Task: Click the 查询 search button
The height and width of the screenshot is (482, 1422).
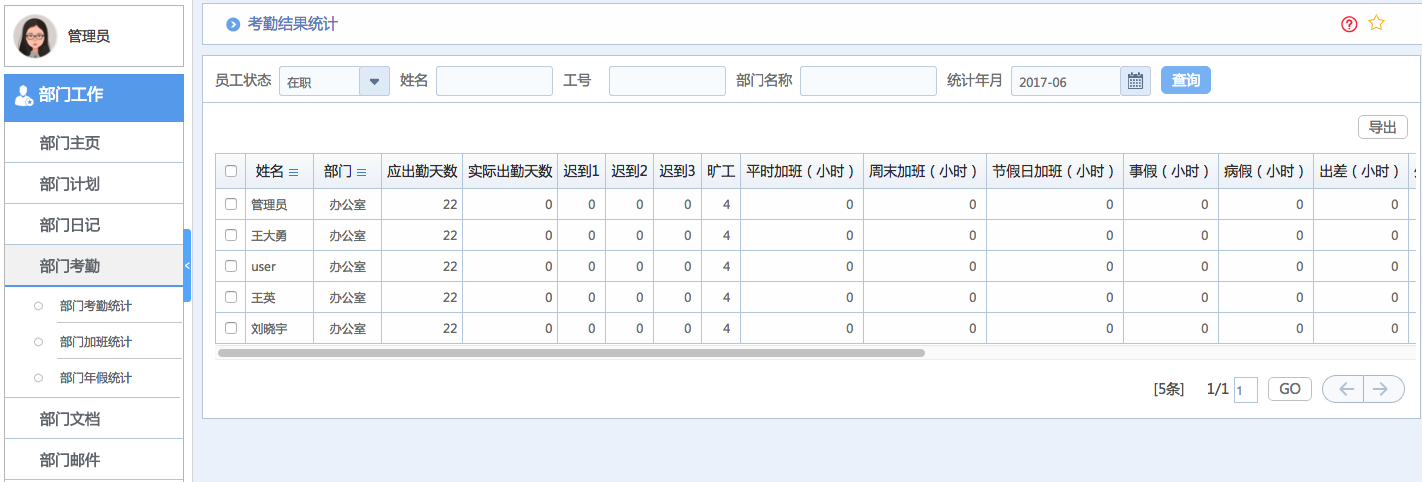Action: [1185, 81]
